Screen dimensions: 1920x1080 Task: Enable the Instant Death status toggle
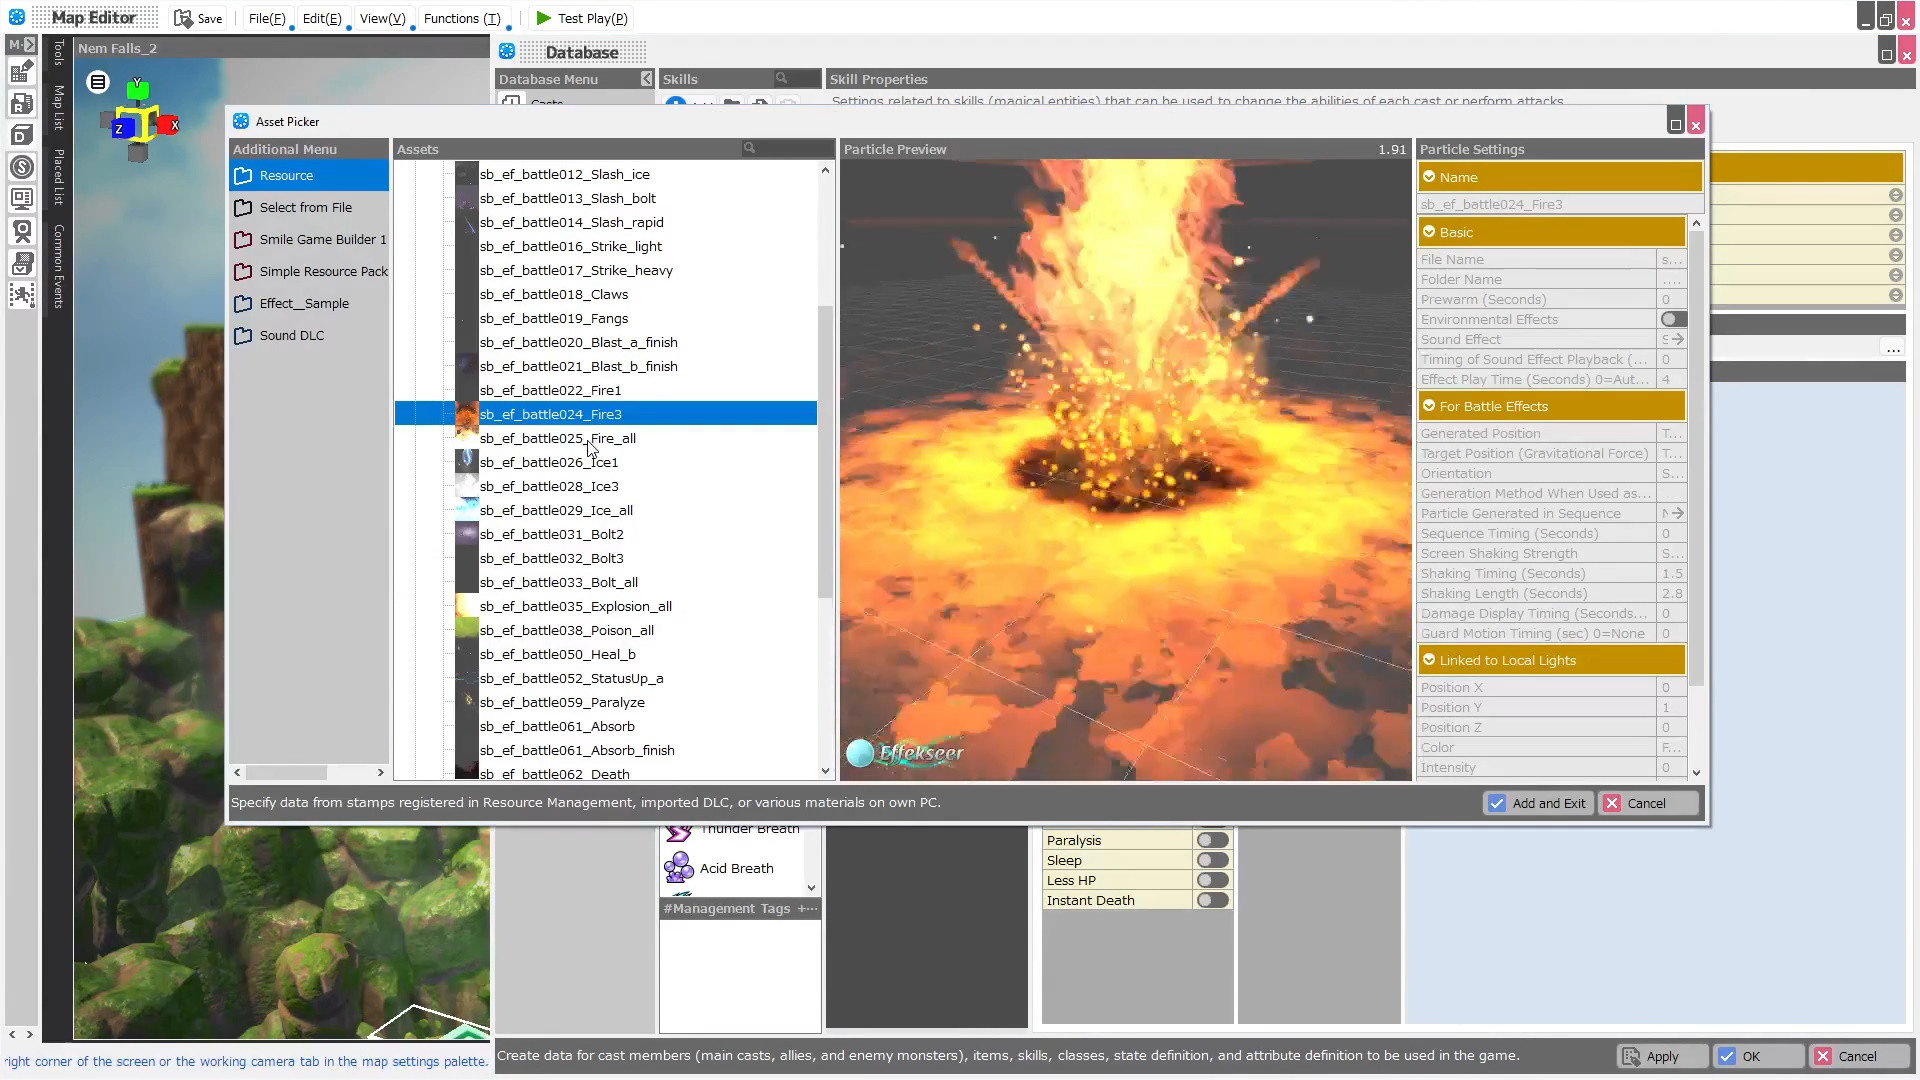pos(1212,900)
